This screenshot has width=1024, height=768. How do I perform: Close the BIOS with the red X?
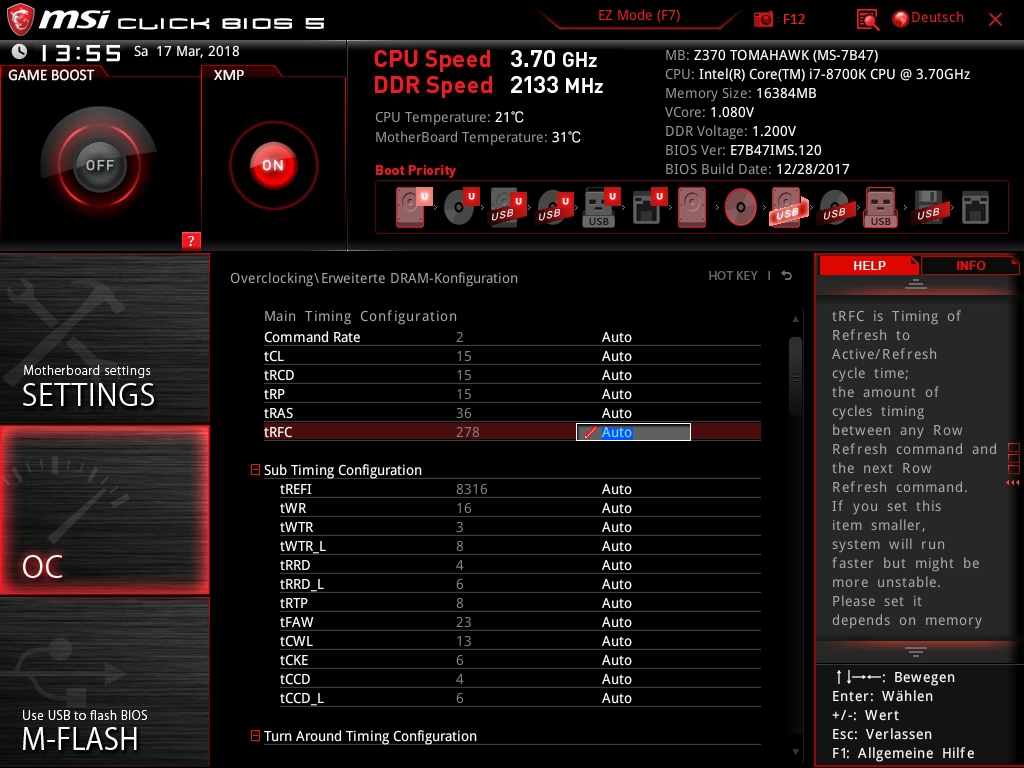(995, 20)
